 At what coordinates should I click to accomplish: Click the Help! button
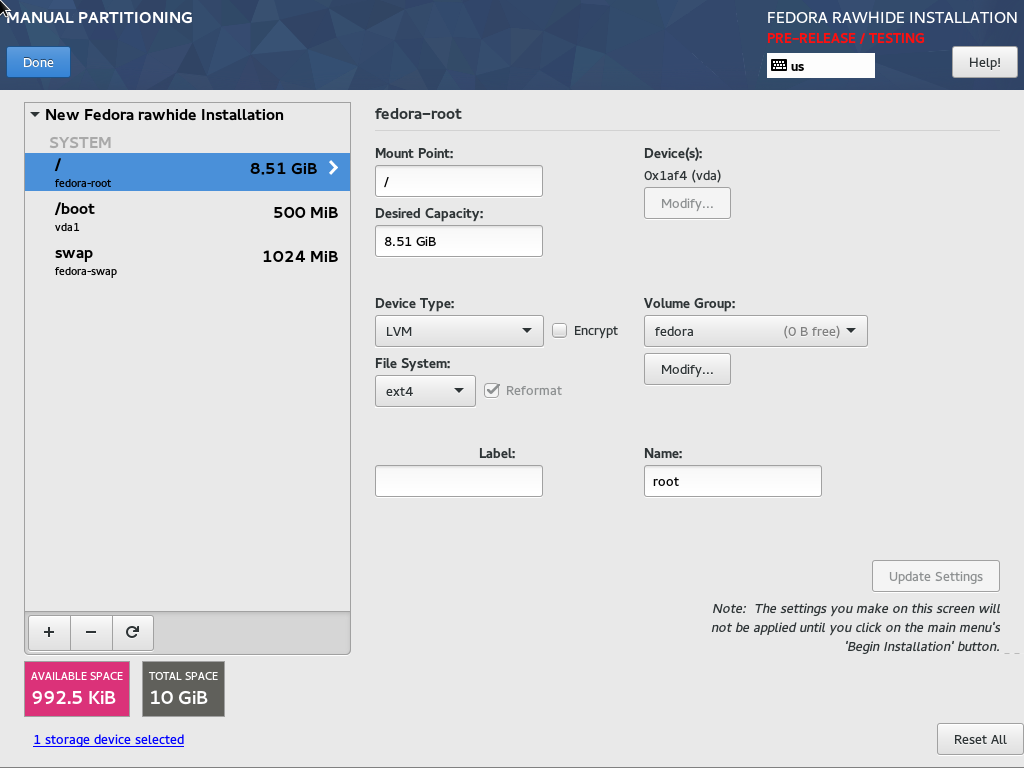984,63
